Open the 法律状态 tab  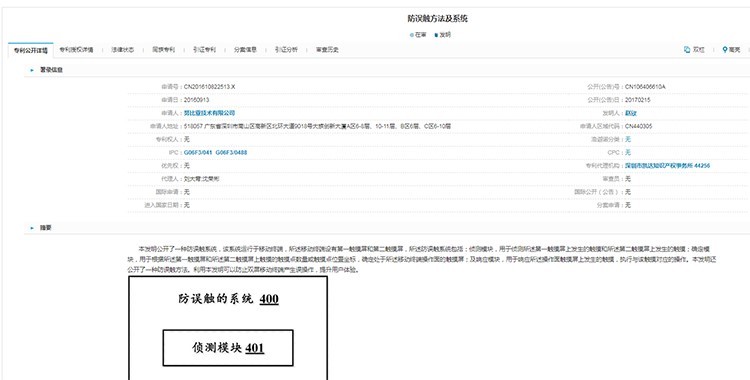[x=122, y=50]
